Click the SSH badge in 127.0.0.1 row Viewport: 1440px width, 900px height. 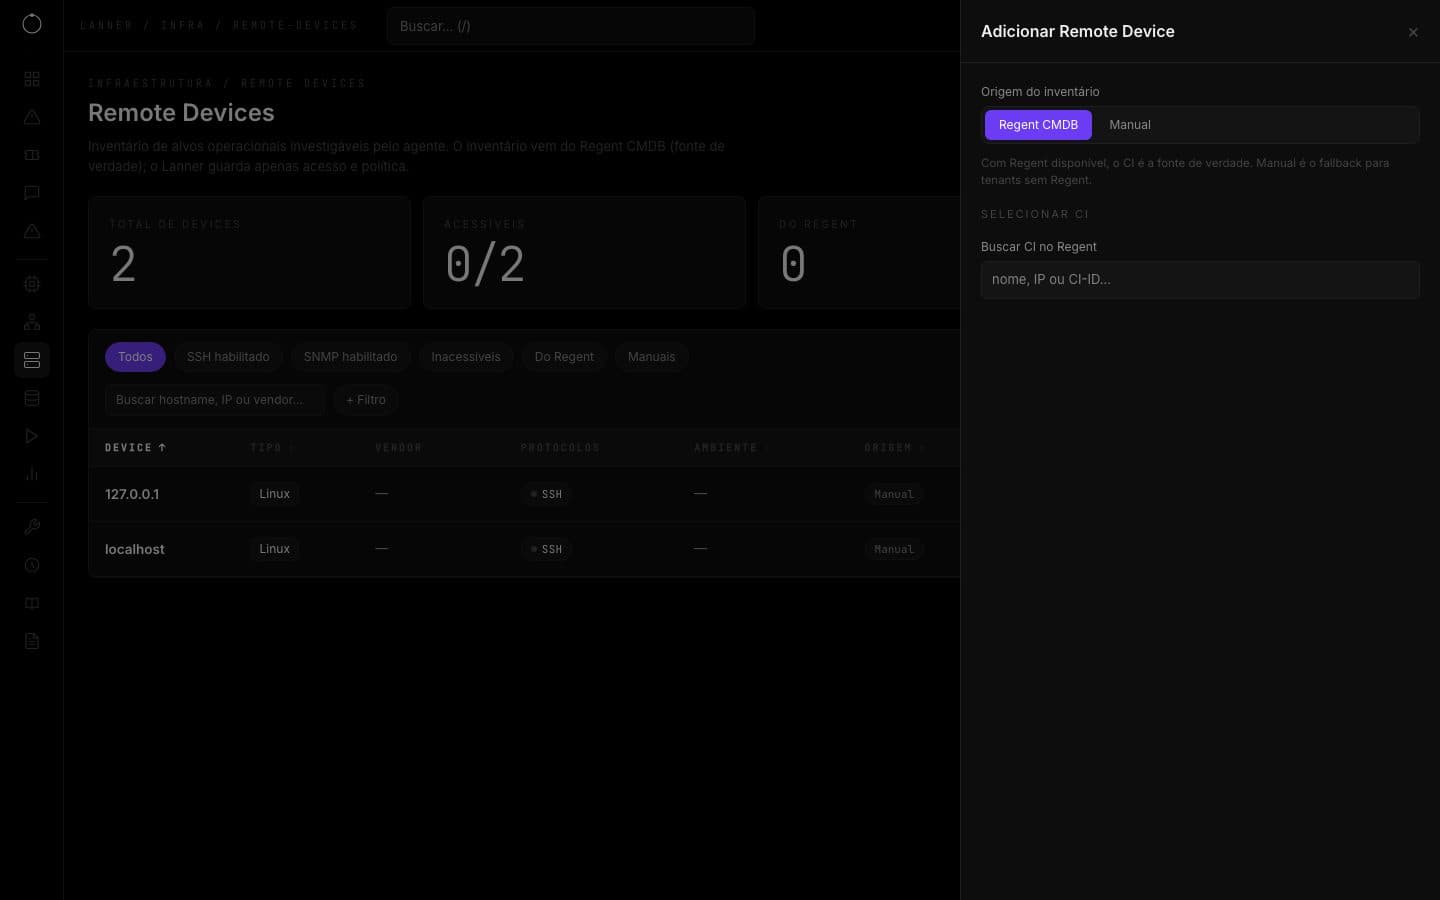[546, 494]
